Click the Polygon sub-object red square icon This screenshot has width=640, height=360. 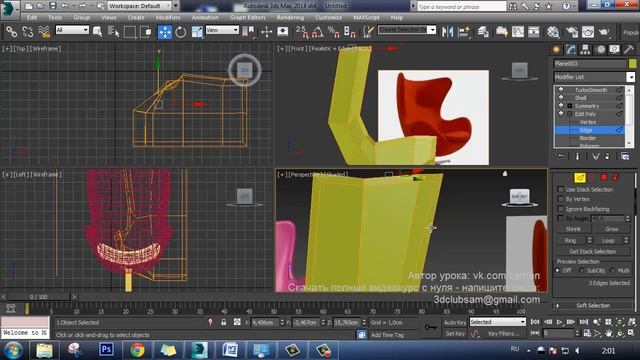tap(604, 177)
